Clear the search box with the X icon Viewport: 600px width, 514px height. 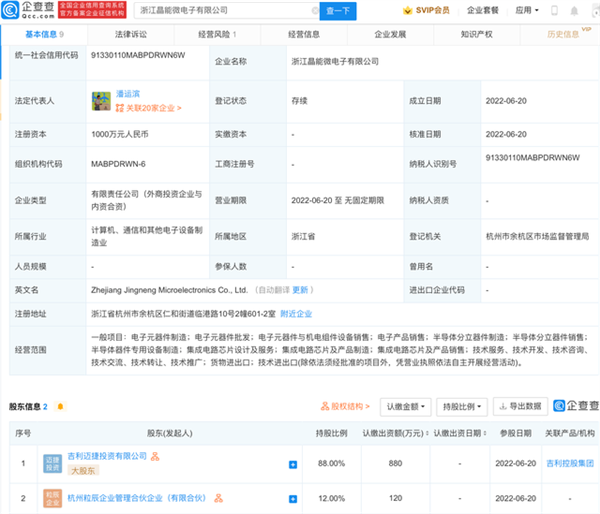(x=315, y=11)
